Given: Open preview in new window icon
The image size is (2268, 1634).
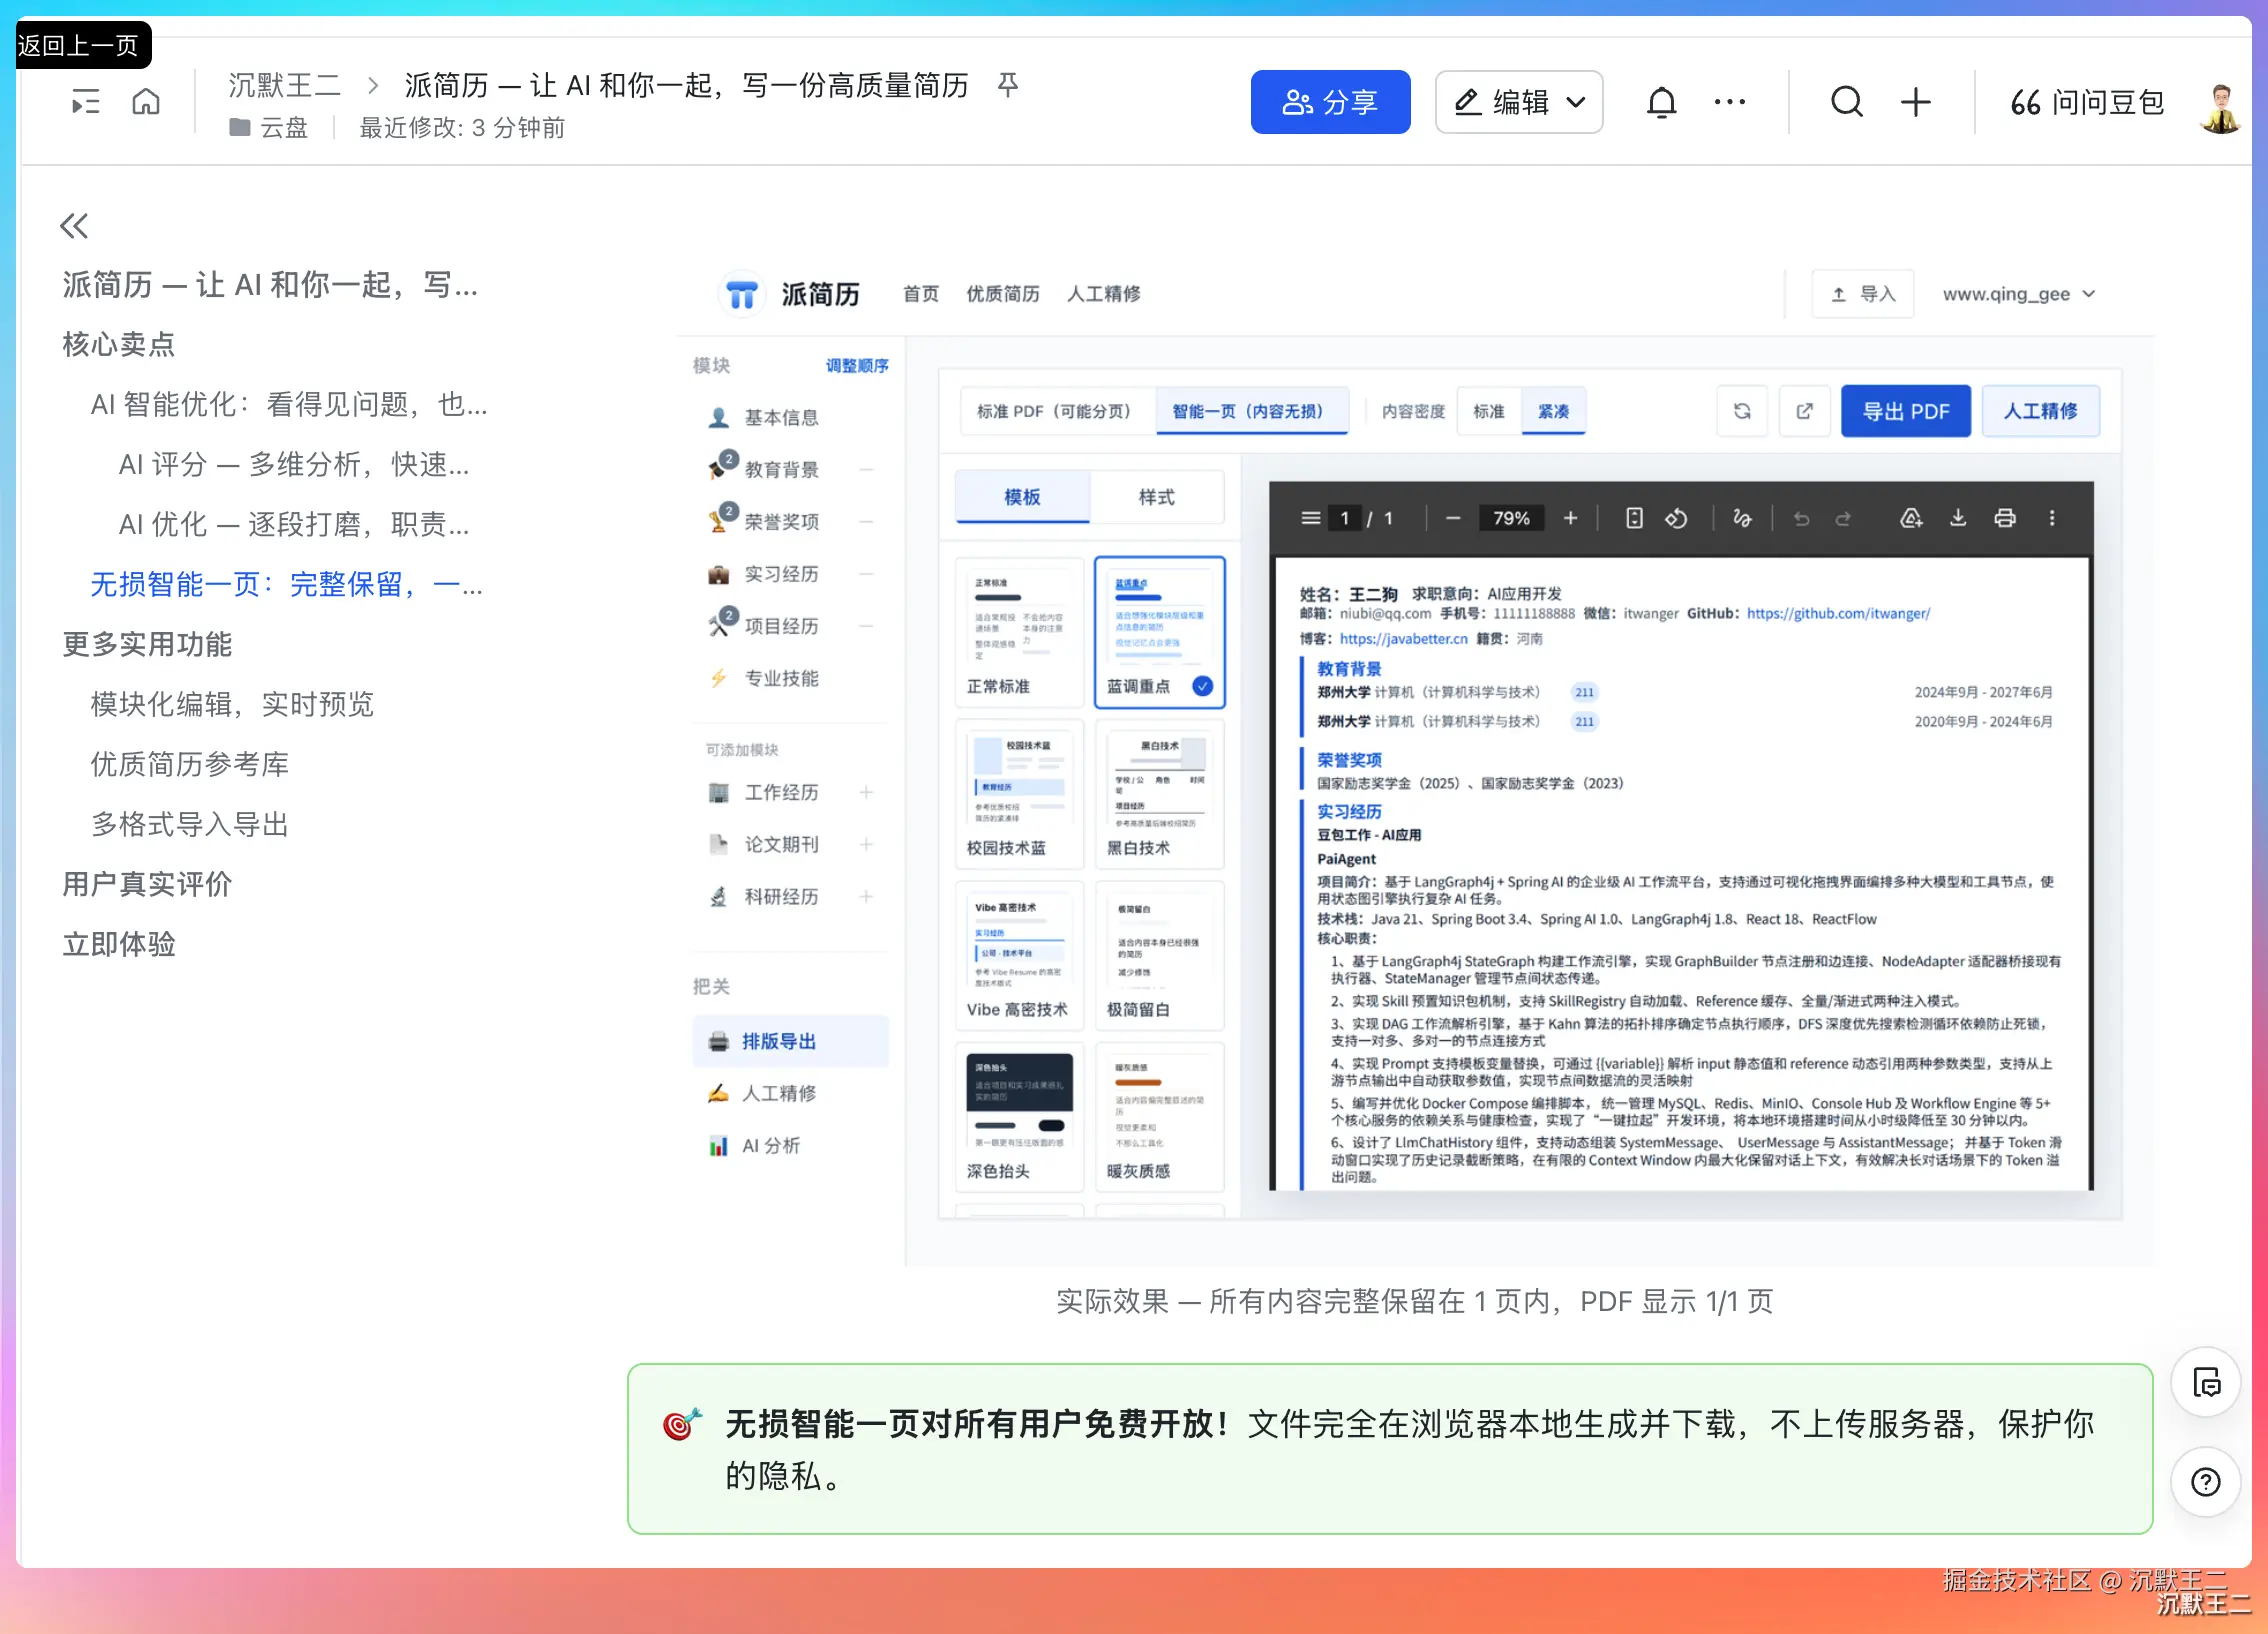Looking at the screenshot, I should tap(1805, 411).
